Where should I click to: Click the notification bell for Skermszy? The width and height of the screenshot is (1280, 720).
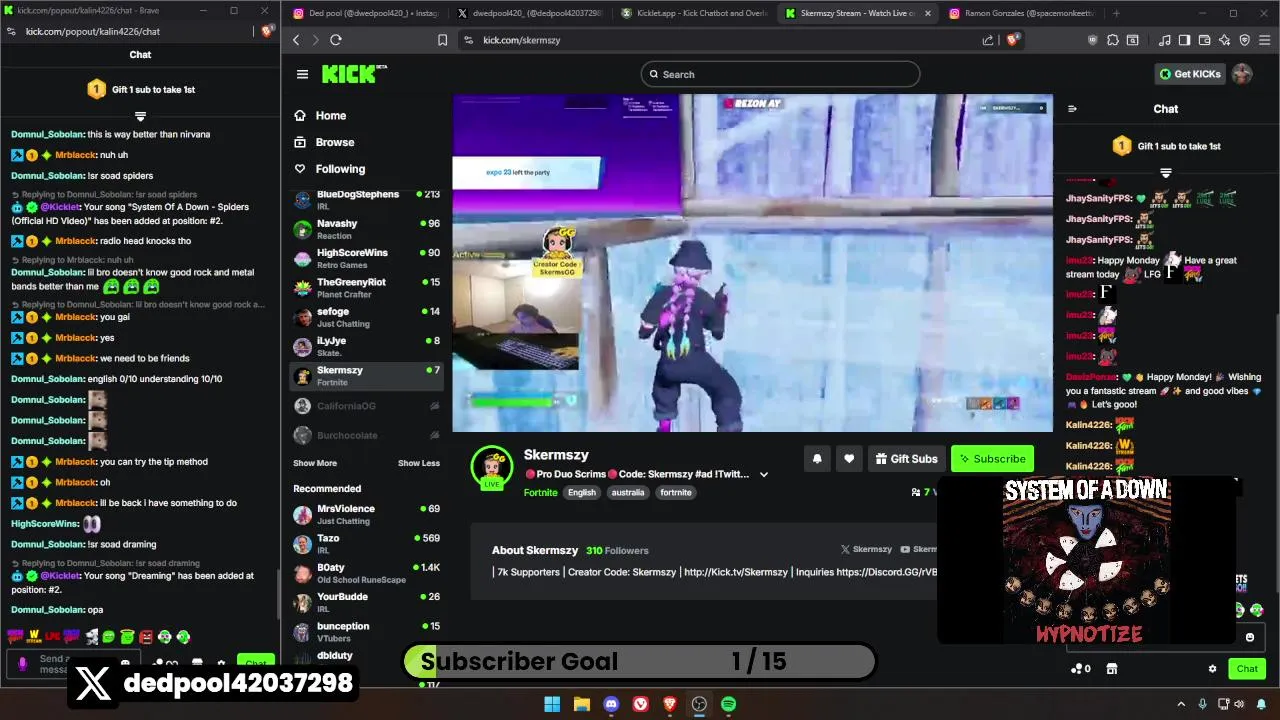817,459
